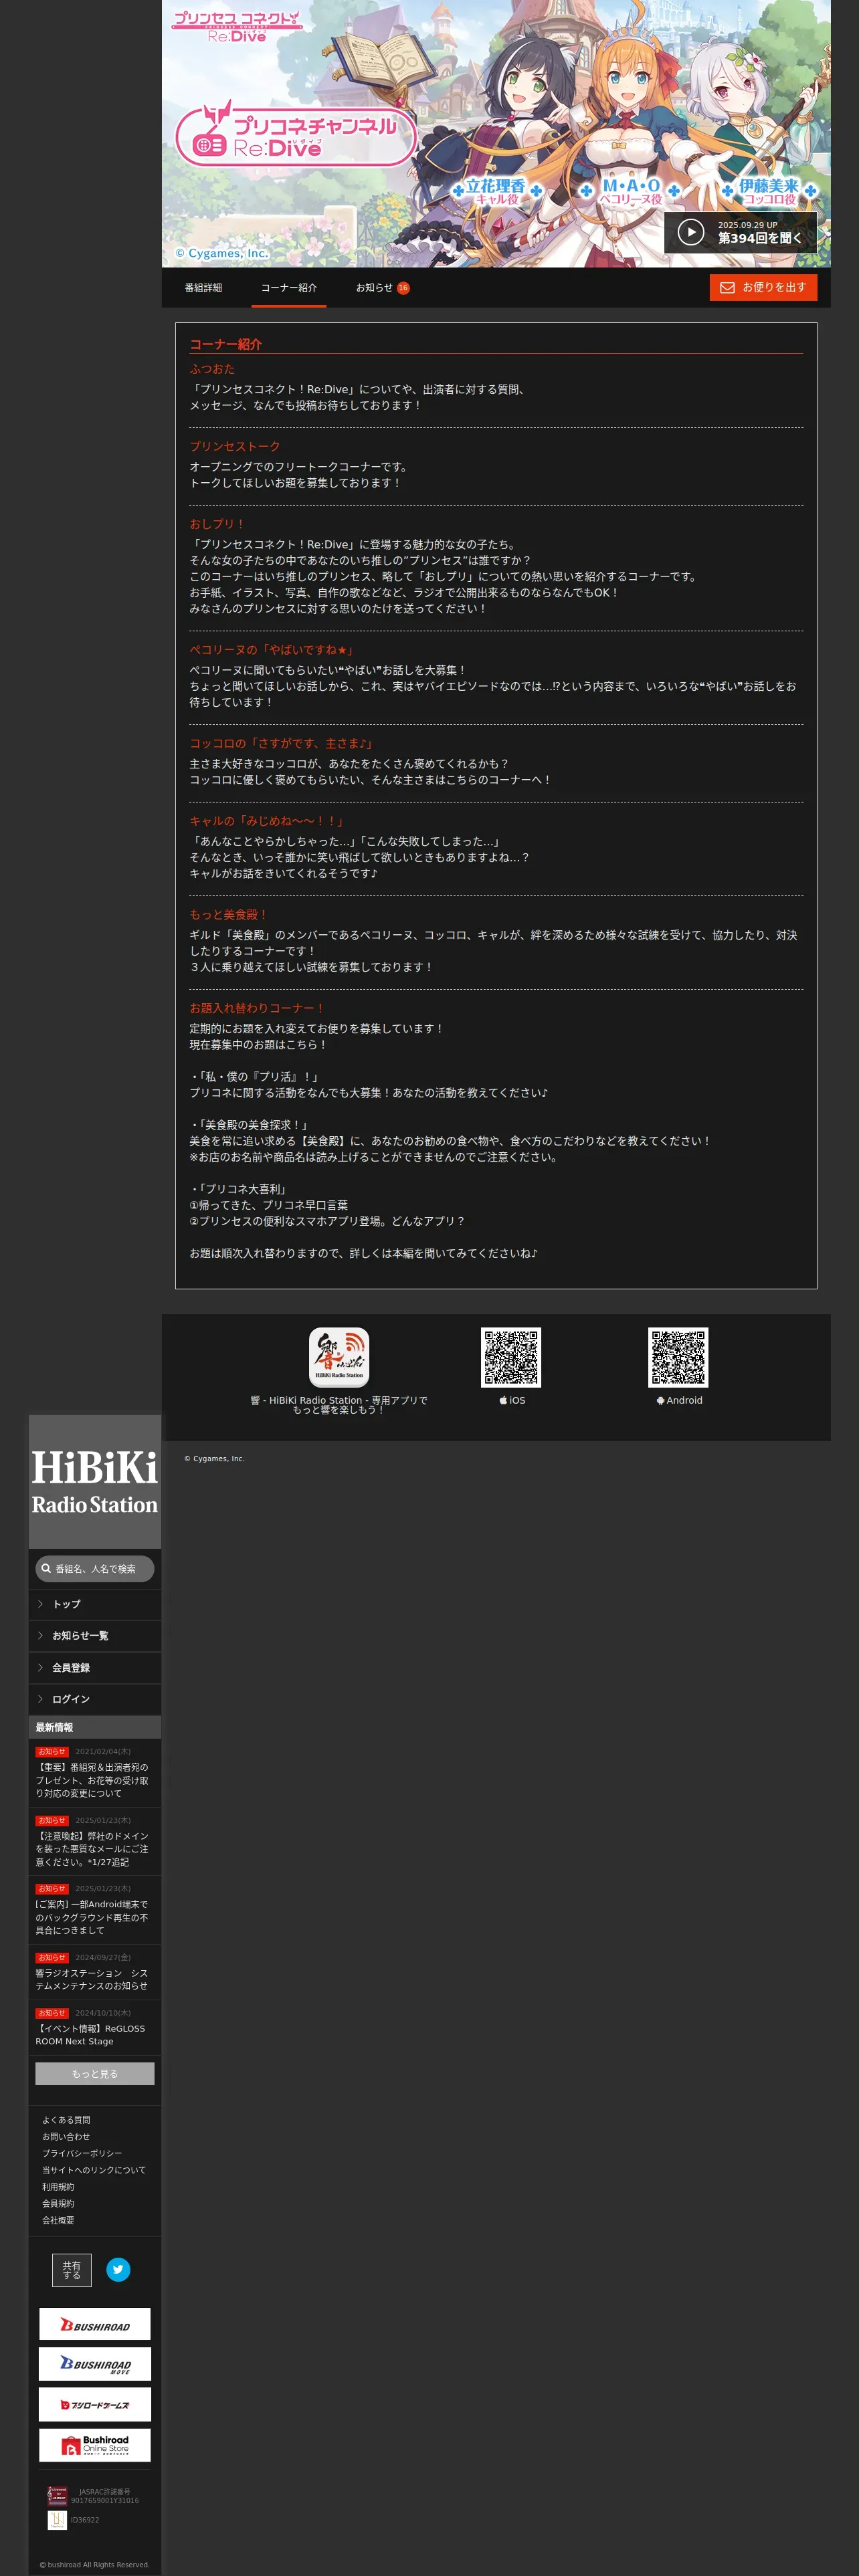
Task: Click the 立花理香 キャル役 cast label
Action: pos(496,191)
